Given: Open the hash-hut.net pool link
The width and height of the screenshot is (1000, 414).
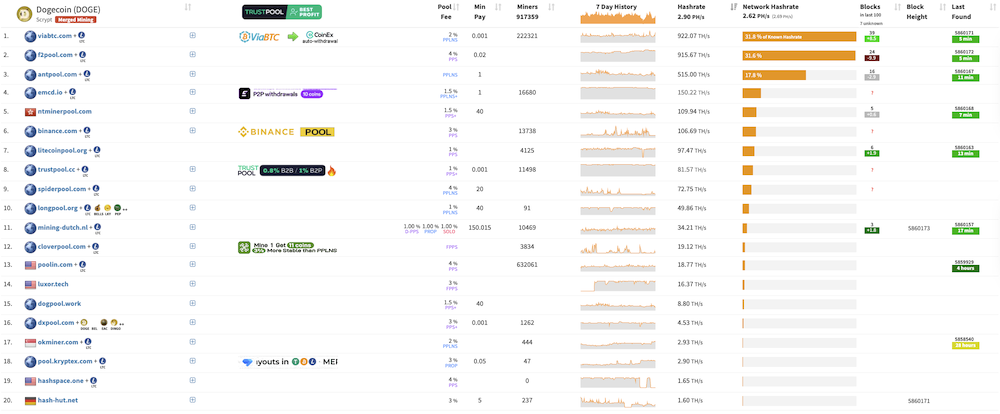Looking at the screenshot, I should (x=59, y=400).
